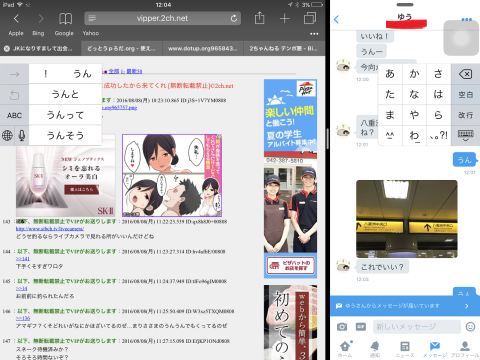Open Apple bookmark in favorites bar
Image resolution: width=480 pixels, height=360 pixels.
click(16, 33)
